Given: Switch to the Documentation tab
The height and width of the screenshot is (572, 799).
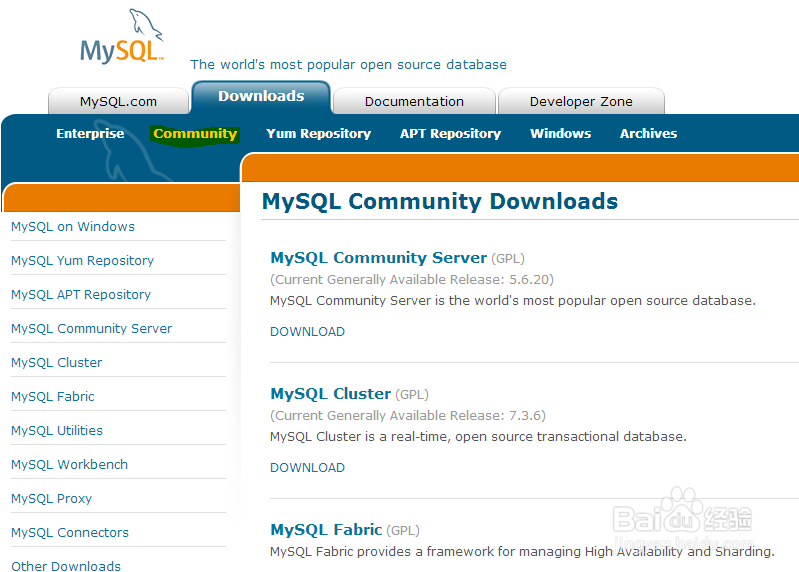Looking at the screenshot, I should [x=414, y=101].
